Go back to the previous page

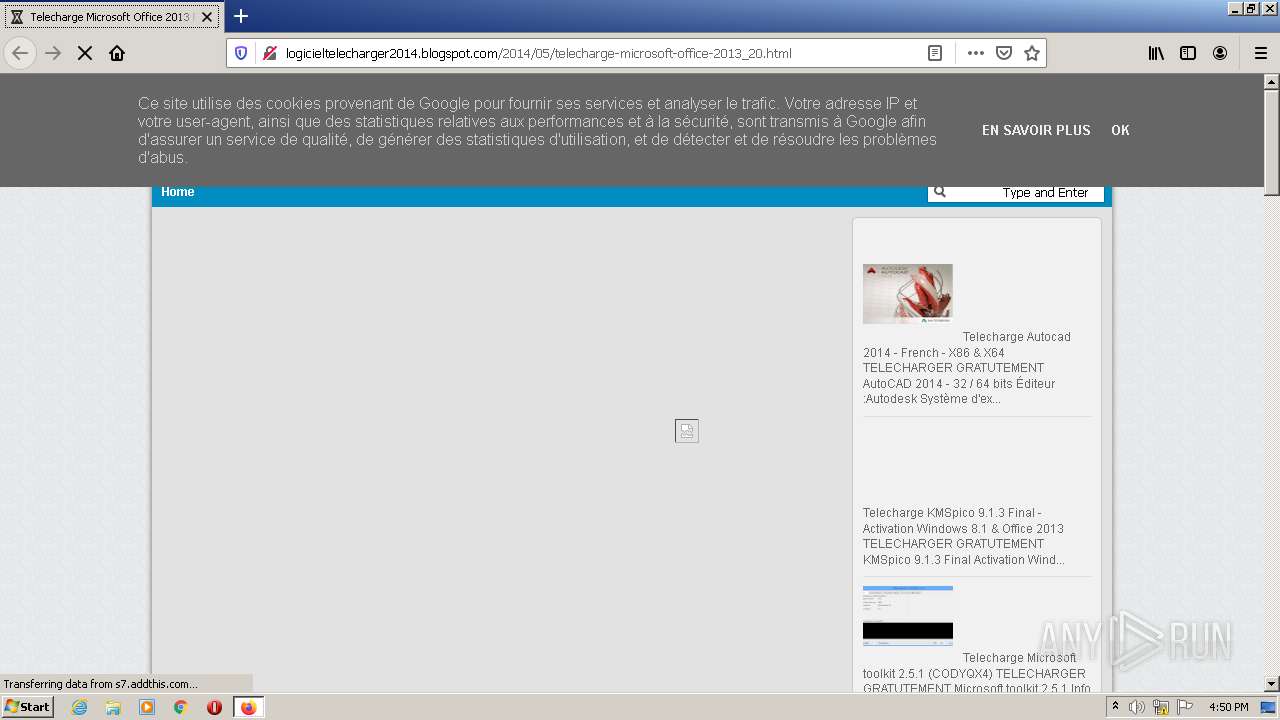pyautogui.click(x=20, y=53)
